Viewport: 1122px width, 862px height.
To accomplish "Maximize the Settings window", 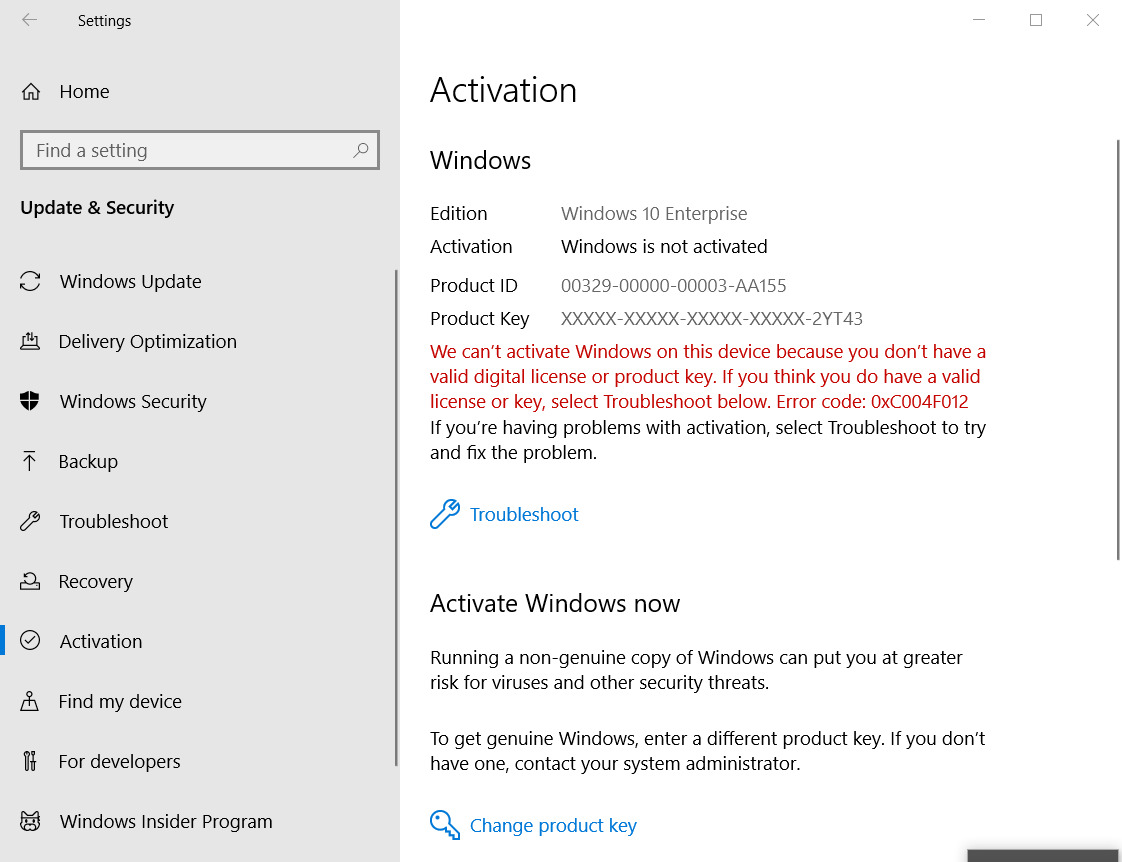I will click(x=1035, y=20).
